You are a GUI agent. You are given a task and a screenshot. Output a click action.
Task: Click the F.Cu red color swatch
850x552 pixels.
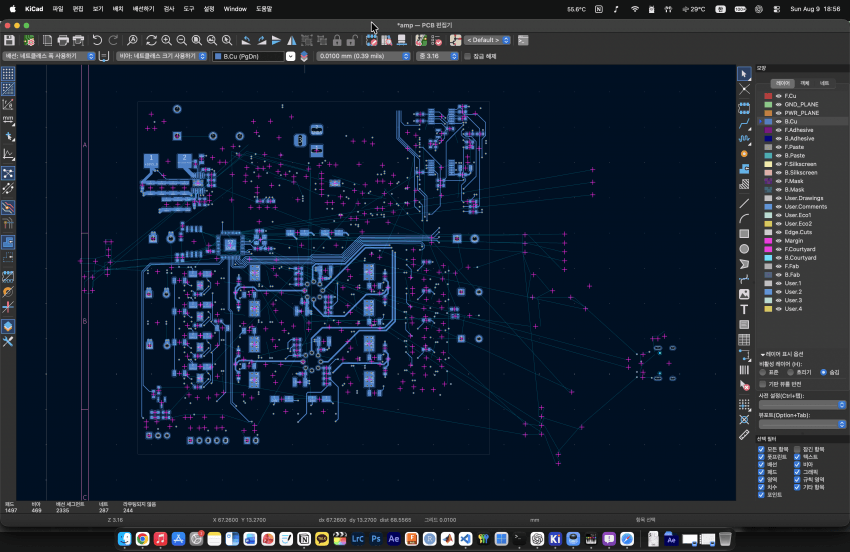768,96
